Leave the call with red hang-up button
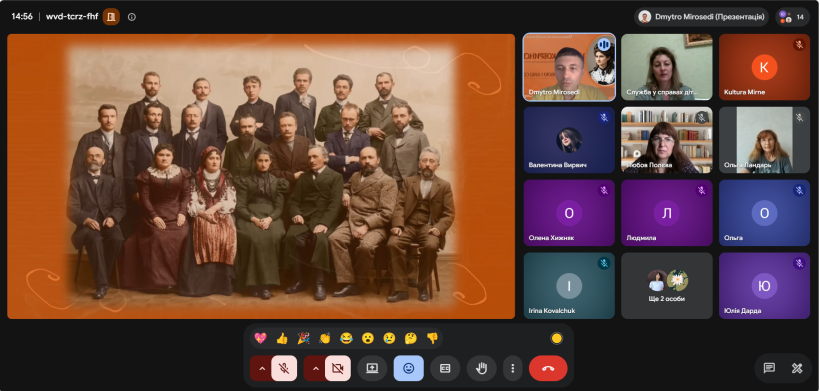Viewport: 820px width, 391px height. coord(548,369)
